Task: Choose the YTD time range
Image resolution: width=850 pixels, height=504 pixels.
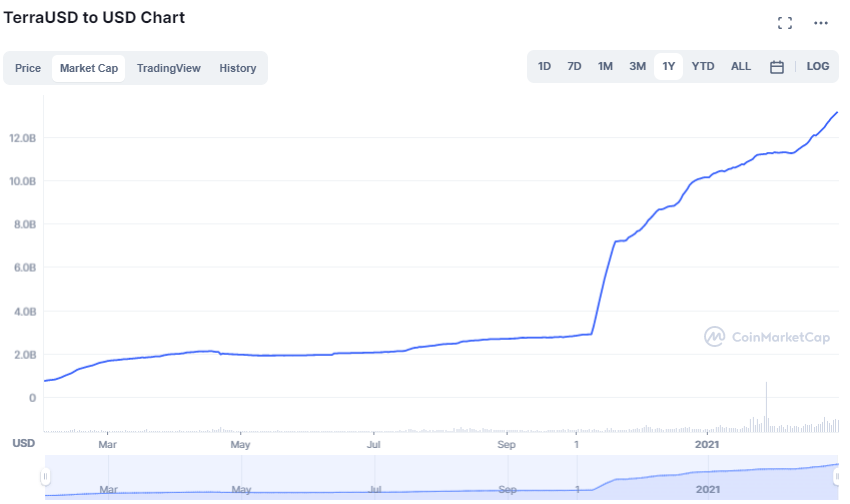Action: click(x=703, y=66)
